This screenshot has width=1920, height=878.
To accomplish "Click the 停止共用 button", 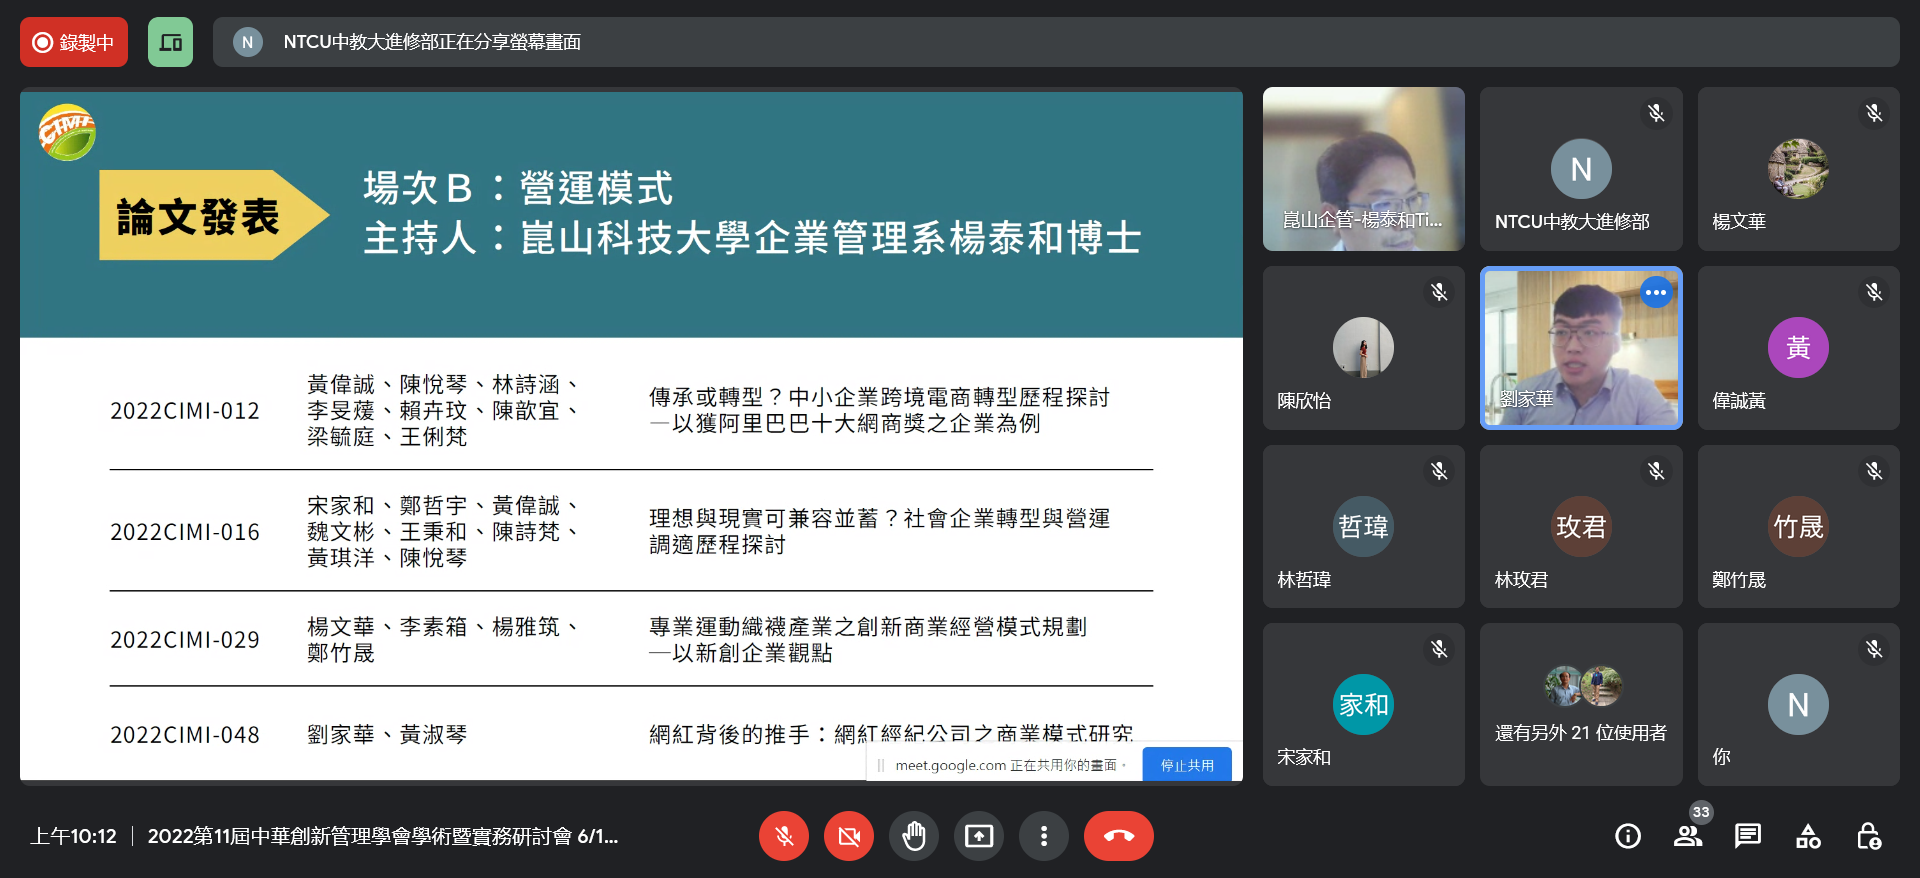I will click(x=1187, y=765).
